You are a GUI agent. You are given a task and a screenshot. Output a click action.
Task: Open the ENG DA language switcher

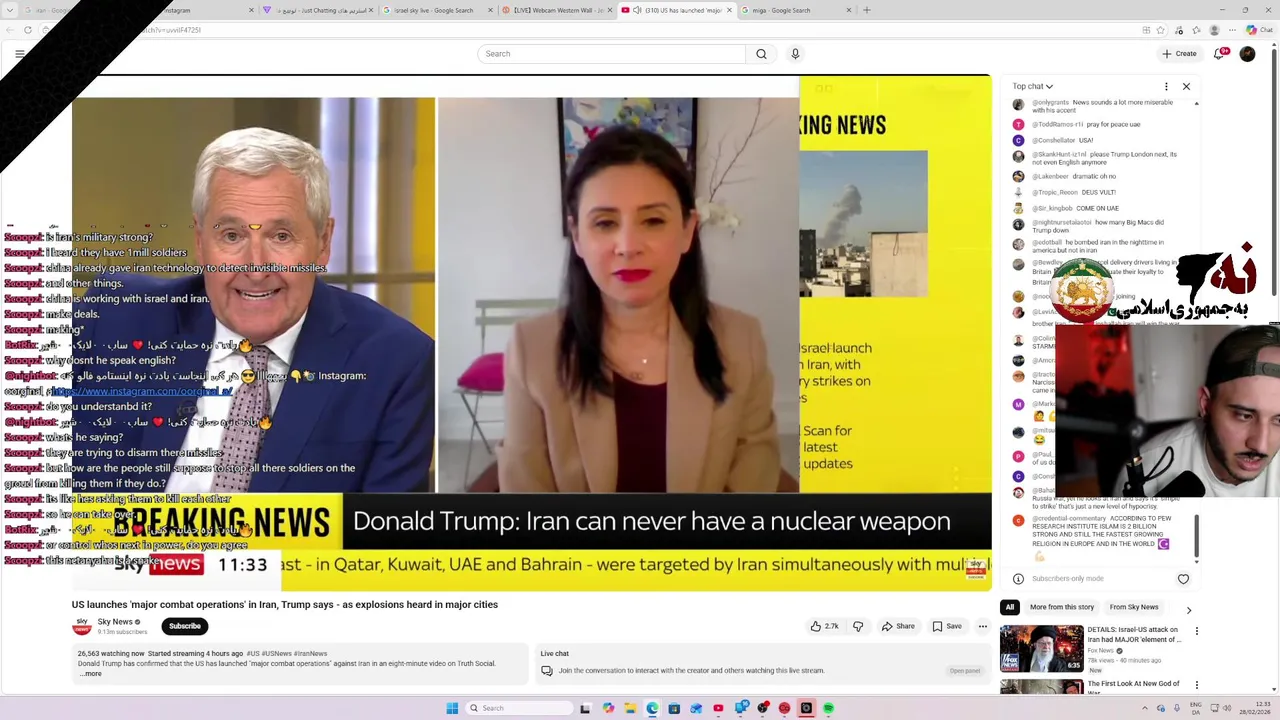(x=1196, y=708)
